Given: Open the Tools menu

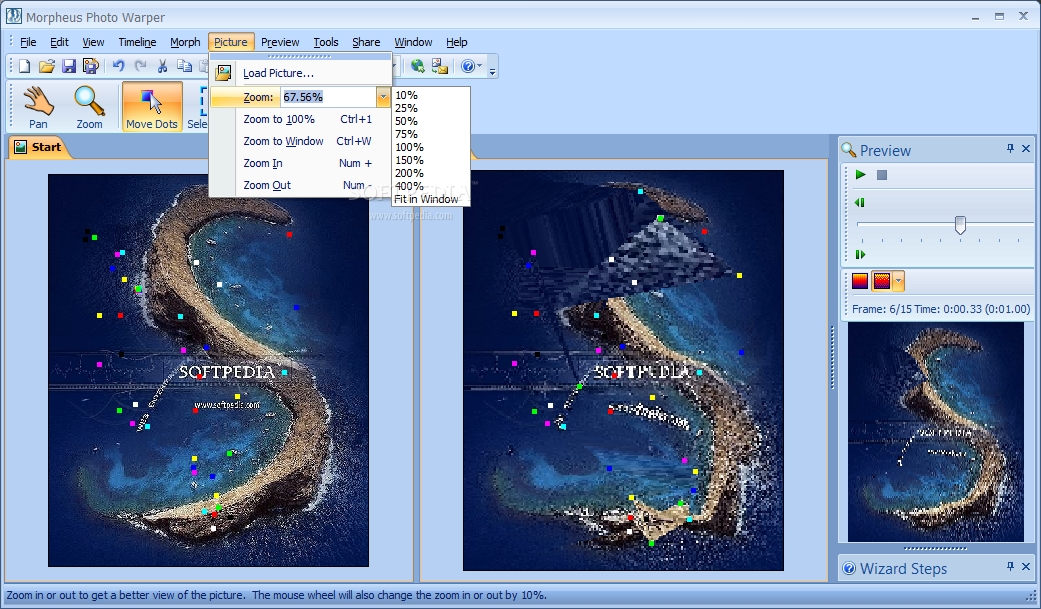Looking at the screenshot, I should pyautogui.click(x=326, y=42).
